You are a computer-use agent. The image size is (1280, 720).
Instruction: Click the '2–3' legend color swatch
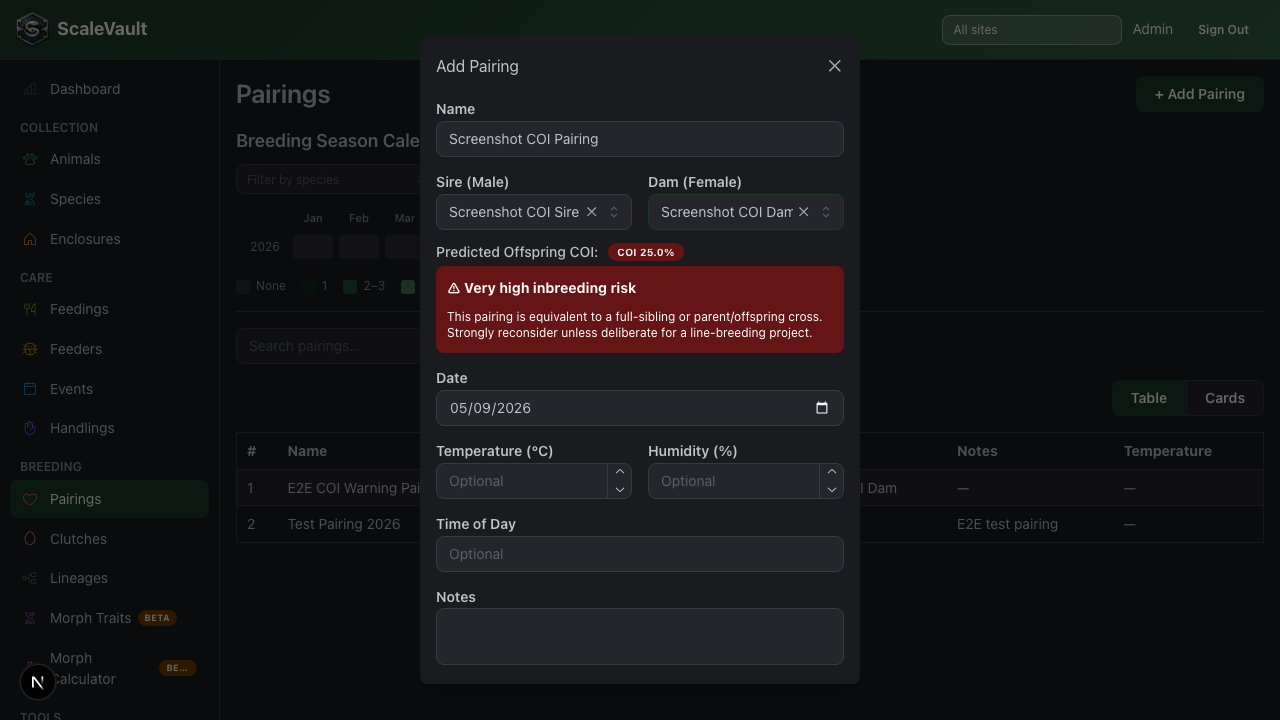click(x=350, y=287)
